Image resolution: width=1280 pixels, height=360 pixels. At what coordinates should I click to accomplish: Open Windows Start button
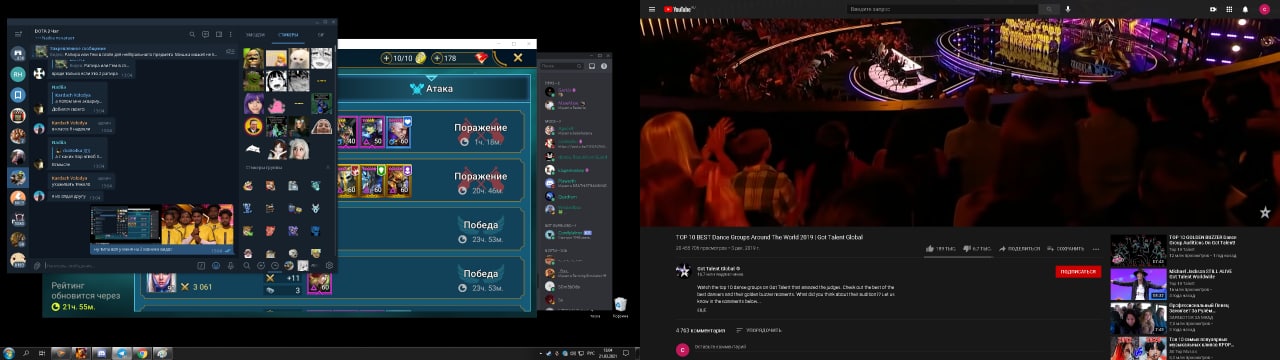tap(8, 353)
